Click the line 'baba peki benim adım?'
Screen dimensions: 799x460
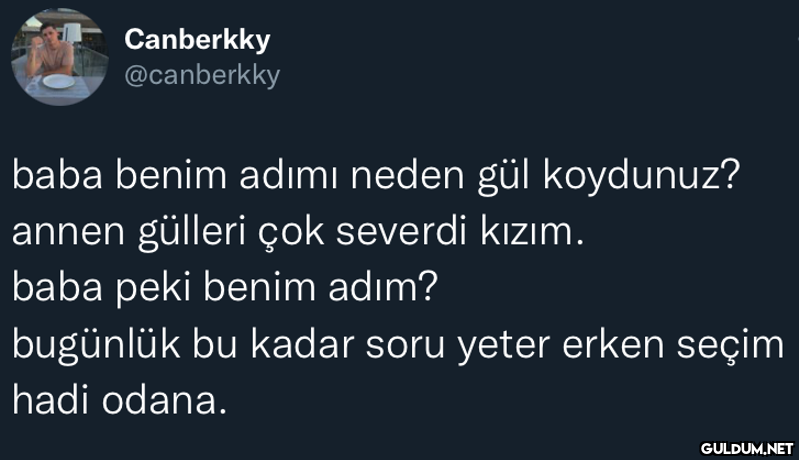coord(225,288)
